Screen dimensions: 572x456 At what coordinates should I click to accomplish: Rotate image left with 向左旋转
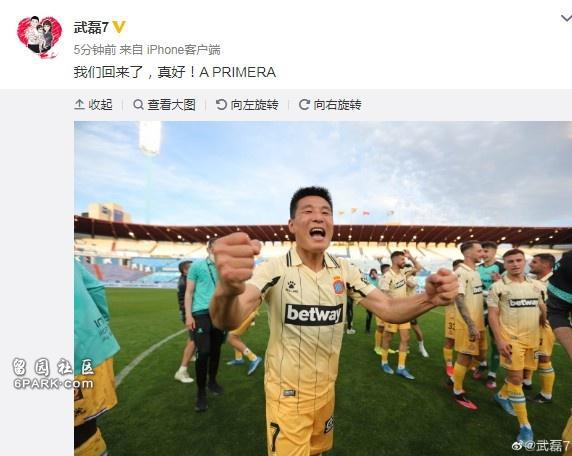247,105
